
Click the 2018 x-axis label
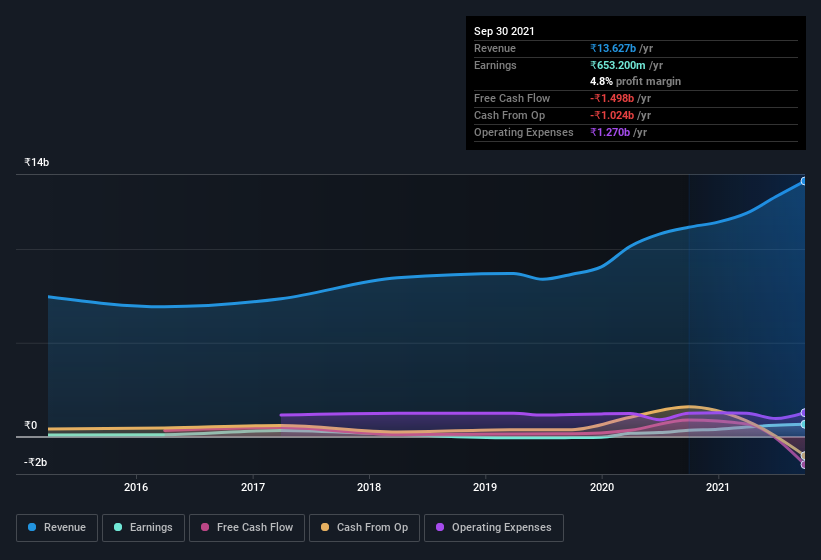(369, 487)
